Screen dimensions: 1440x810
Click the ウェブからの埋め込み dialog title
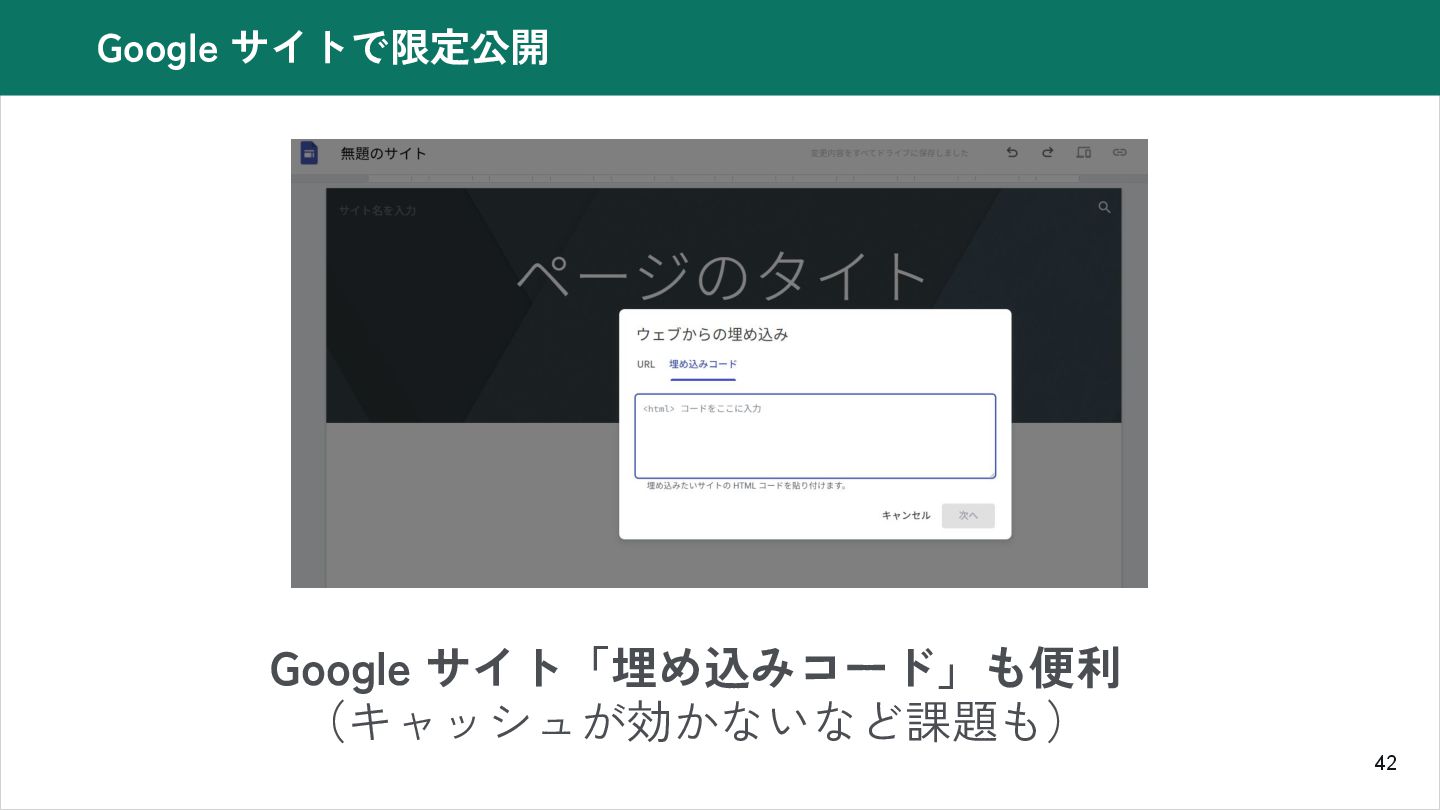coord(712,334)
